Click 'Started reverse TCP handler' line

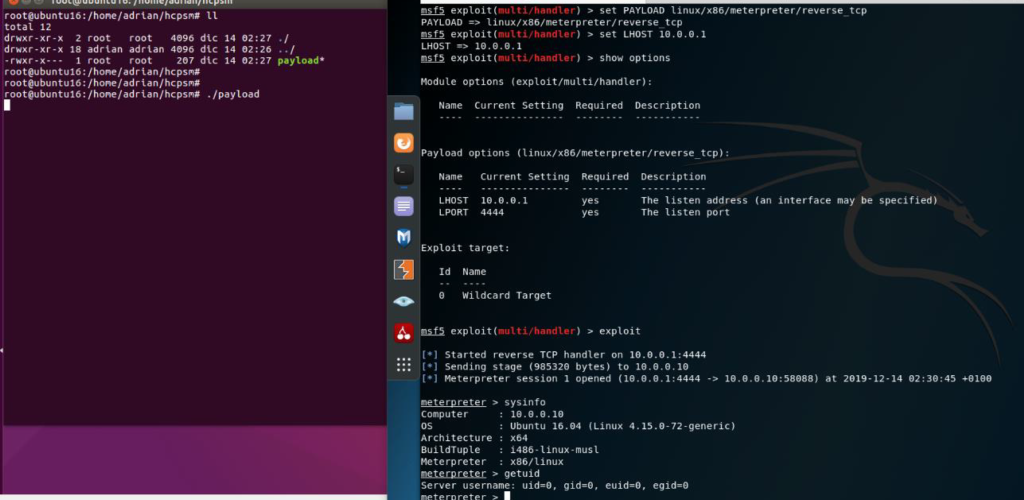click(564, 355)
